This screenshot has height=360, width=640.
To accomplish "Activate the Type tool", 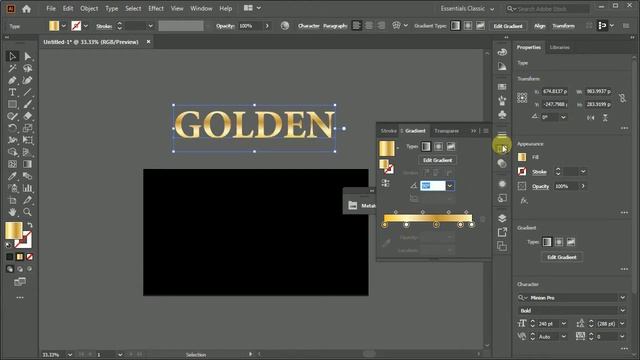I will coord(12,92).
